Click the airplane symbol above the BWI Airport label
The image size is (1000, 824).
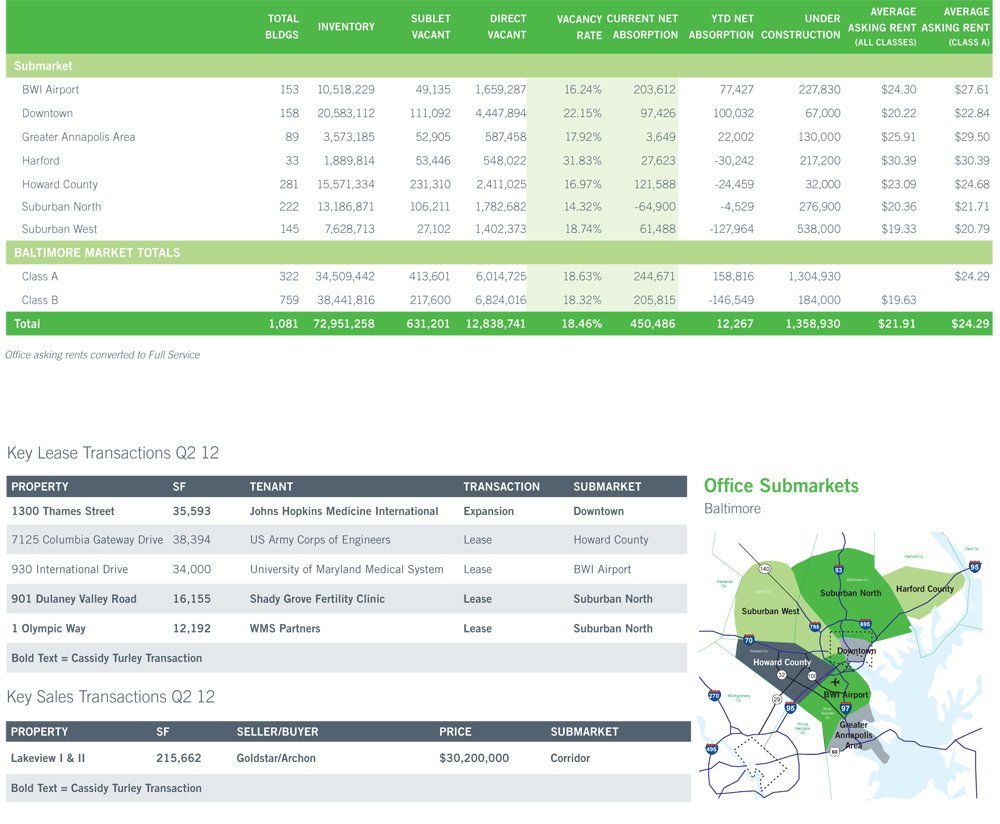[835, 682]
